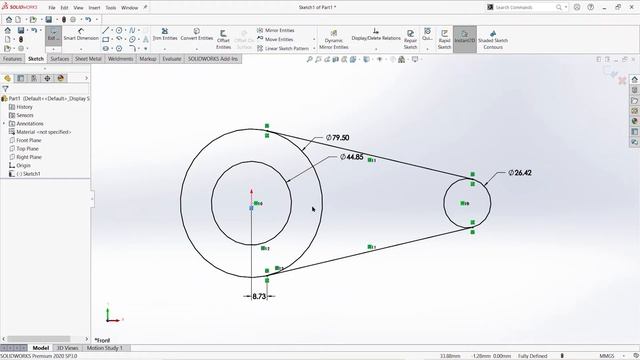Image resolution: width=640 pixels, height=360 pixels.
Task: Select the Smart Dimension tool
Action: pyautogui.click(x=81, y=34)
